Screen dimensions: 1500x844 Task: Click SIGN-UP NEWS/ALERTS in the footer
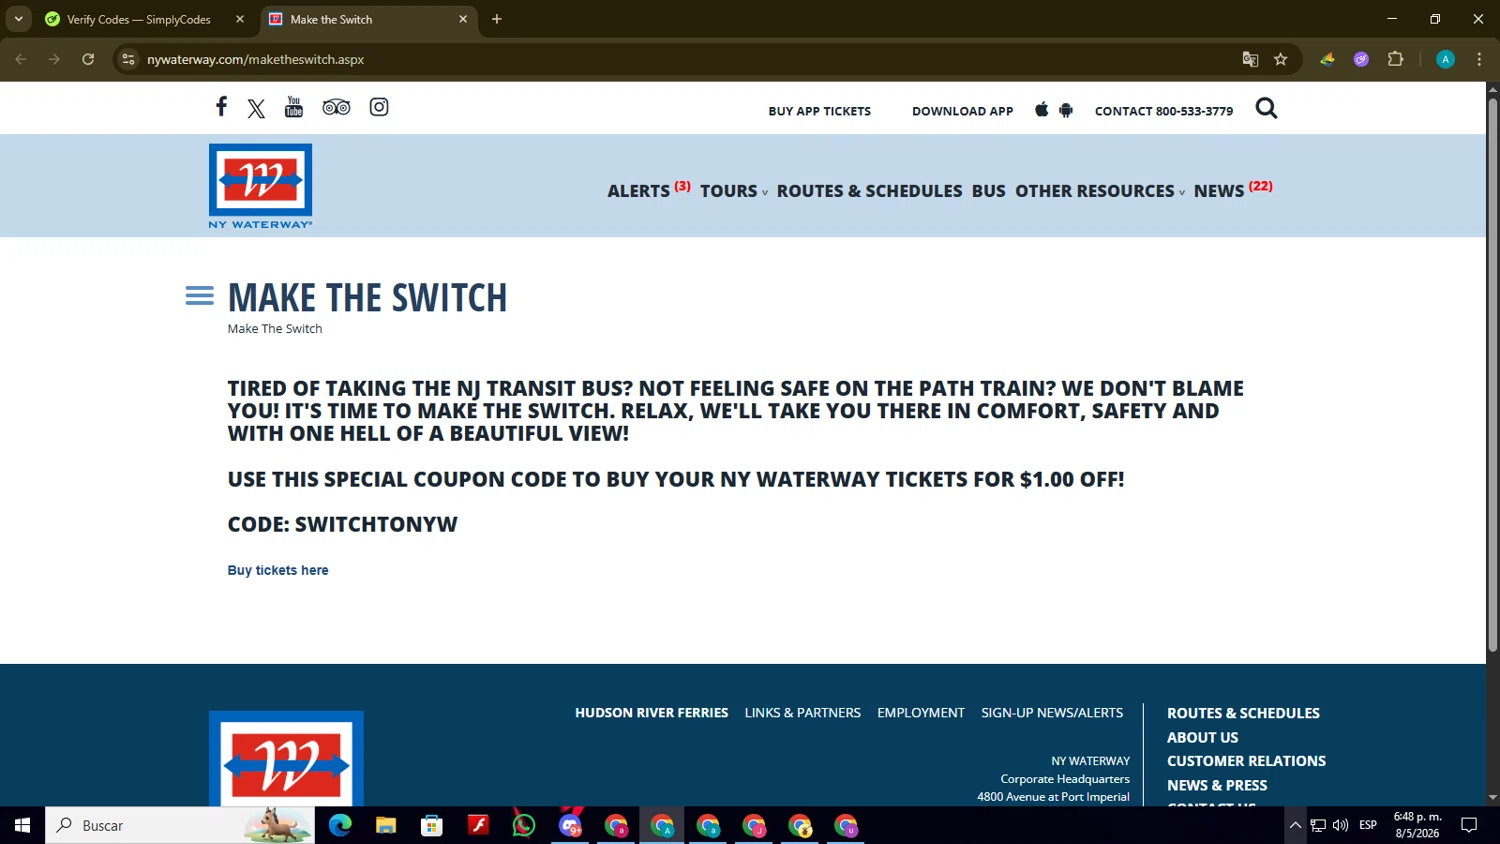click(x=1052, y=713)
